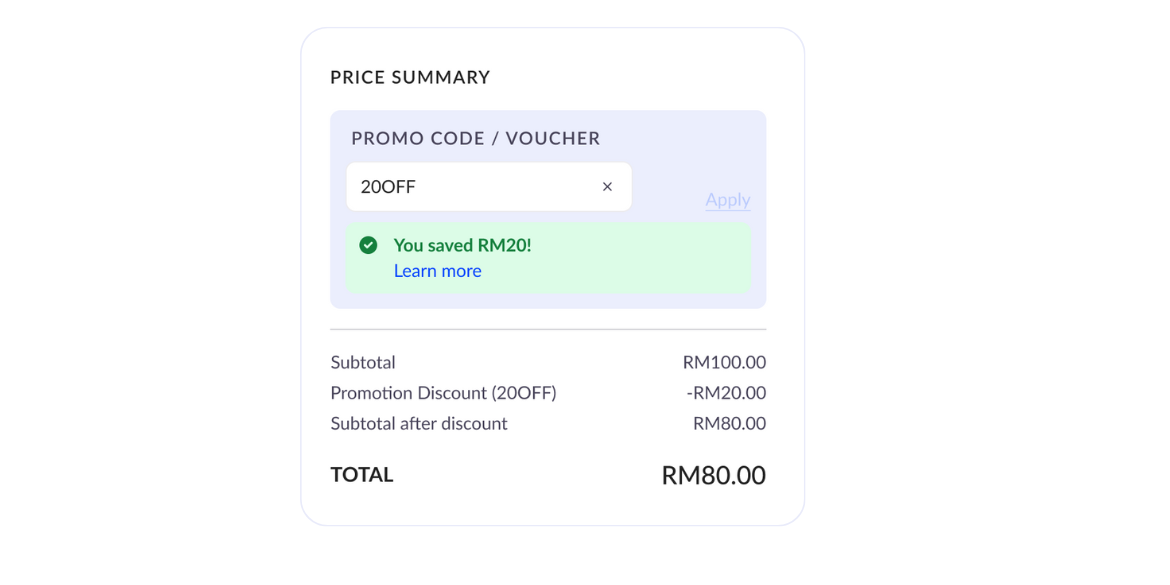
Task: Select the clear icon inside the voucher field
Action: (607, 186)
